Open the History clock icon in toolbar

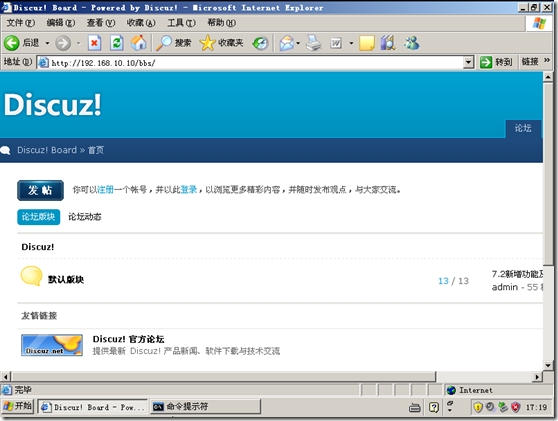[x=260, y=43]
